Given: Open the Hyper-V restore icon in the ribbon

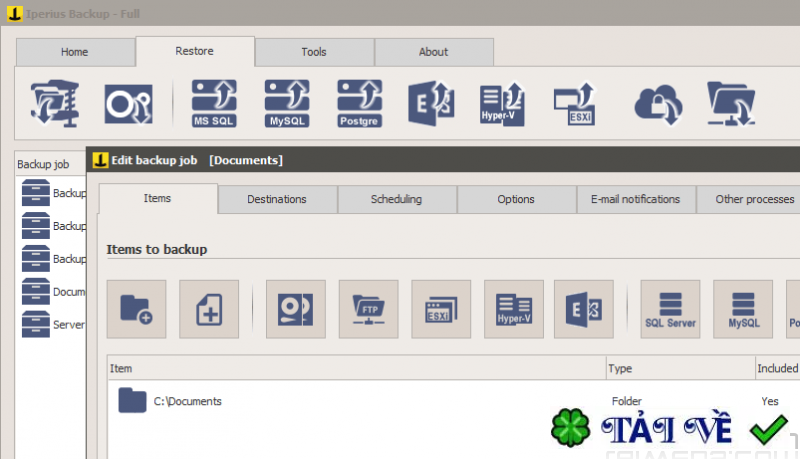Looking at the screenshot, I should coord(503,105).
